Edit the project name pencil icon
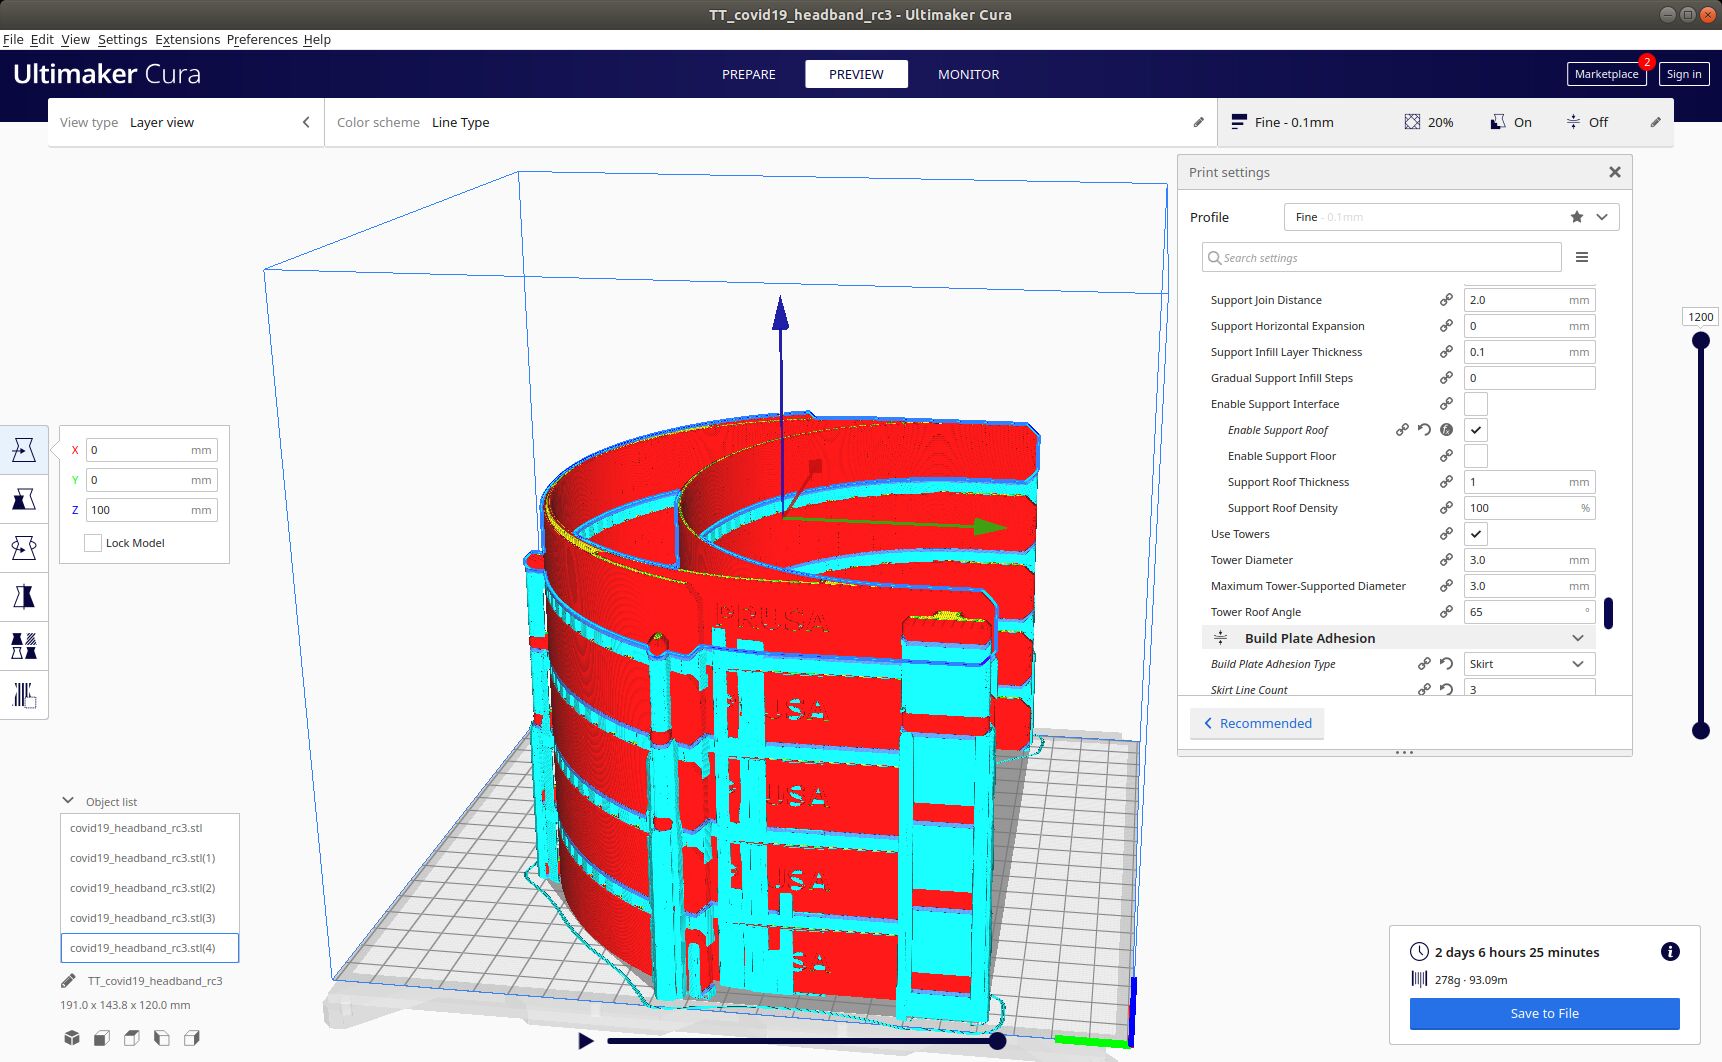The width and height of the screenshot is (1722, 1062). click(x=68, y=981)
